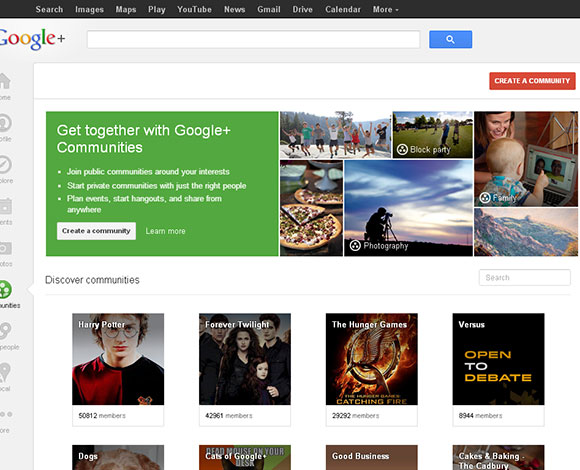
Task: Focus the Discover communities search box
Action: coord(525,277)
